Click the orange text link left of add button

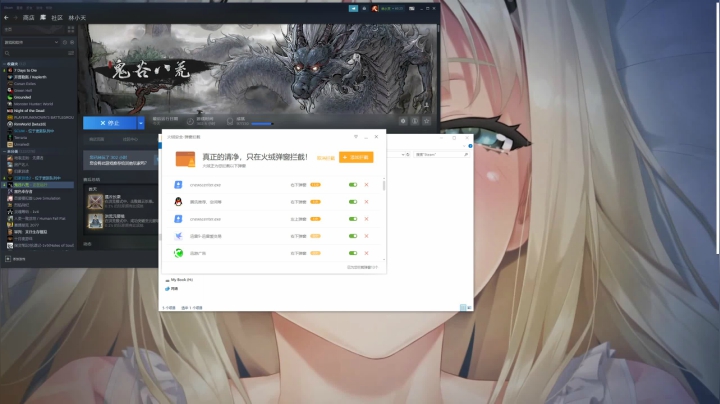(x=326, y=158)
